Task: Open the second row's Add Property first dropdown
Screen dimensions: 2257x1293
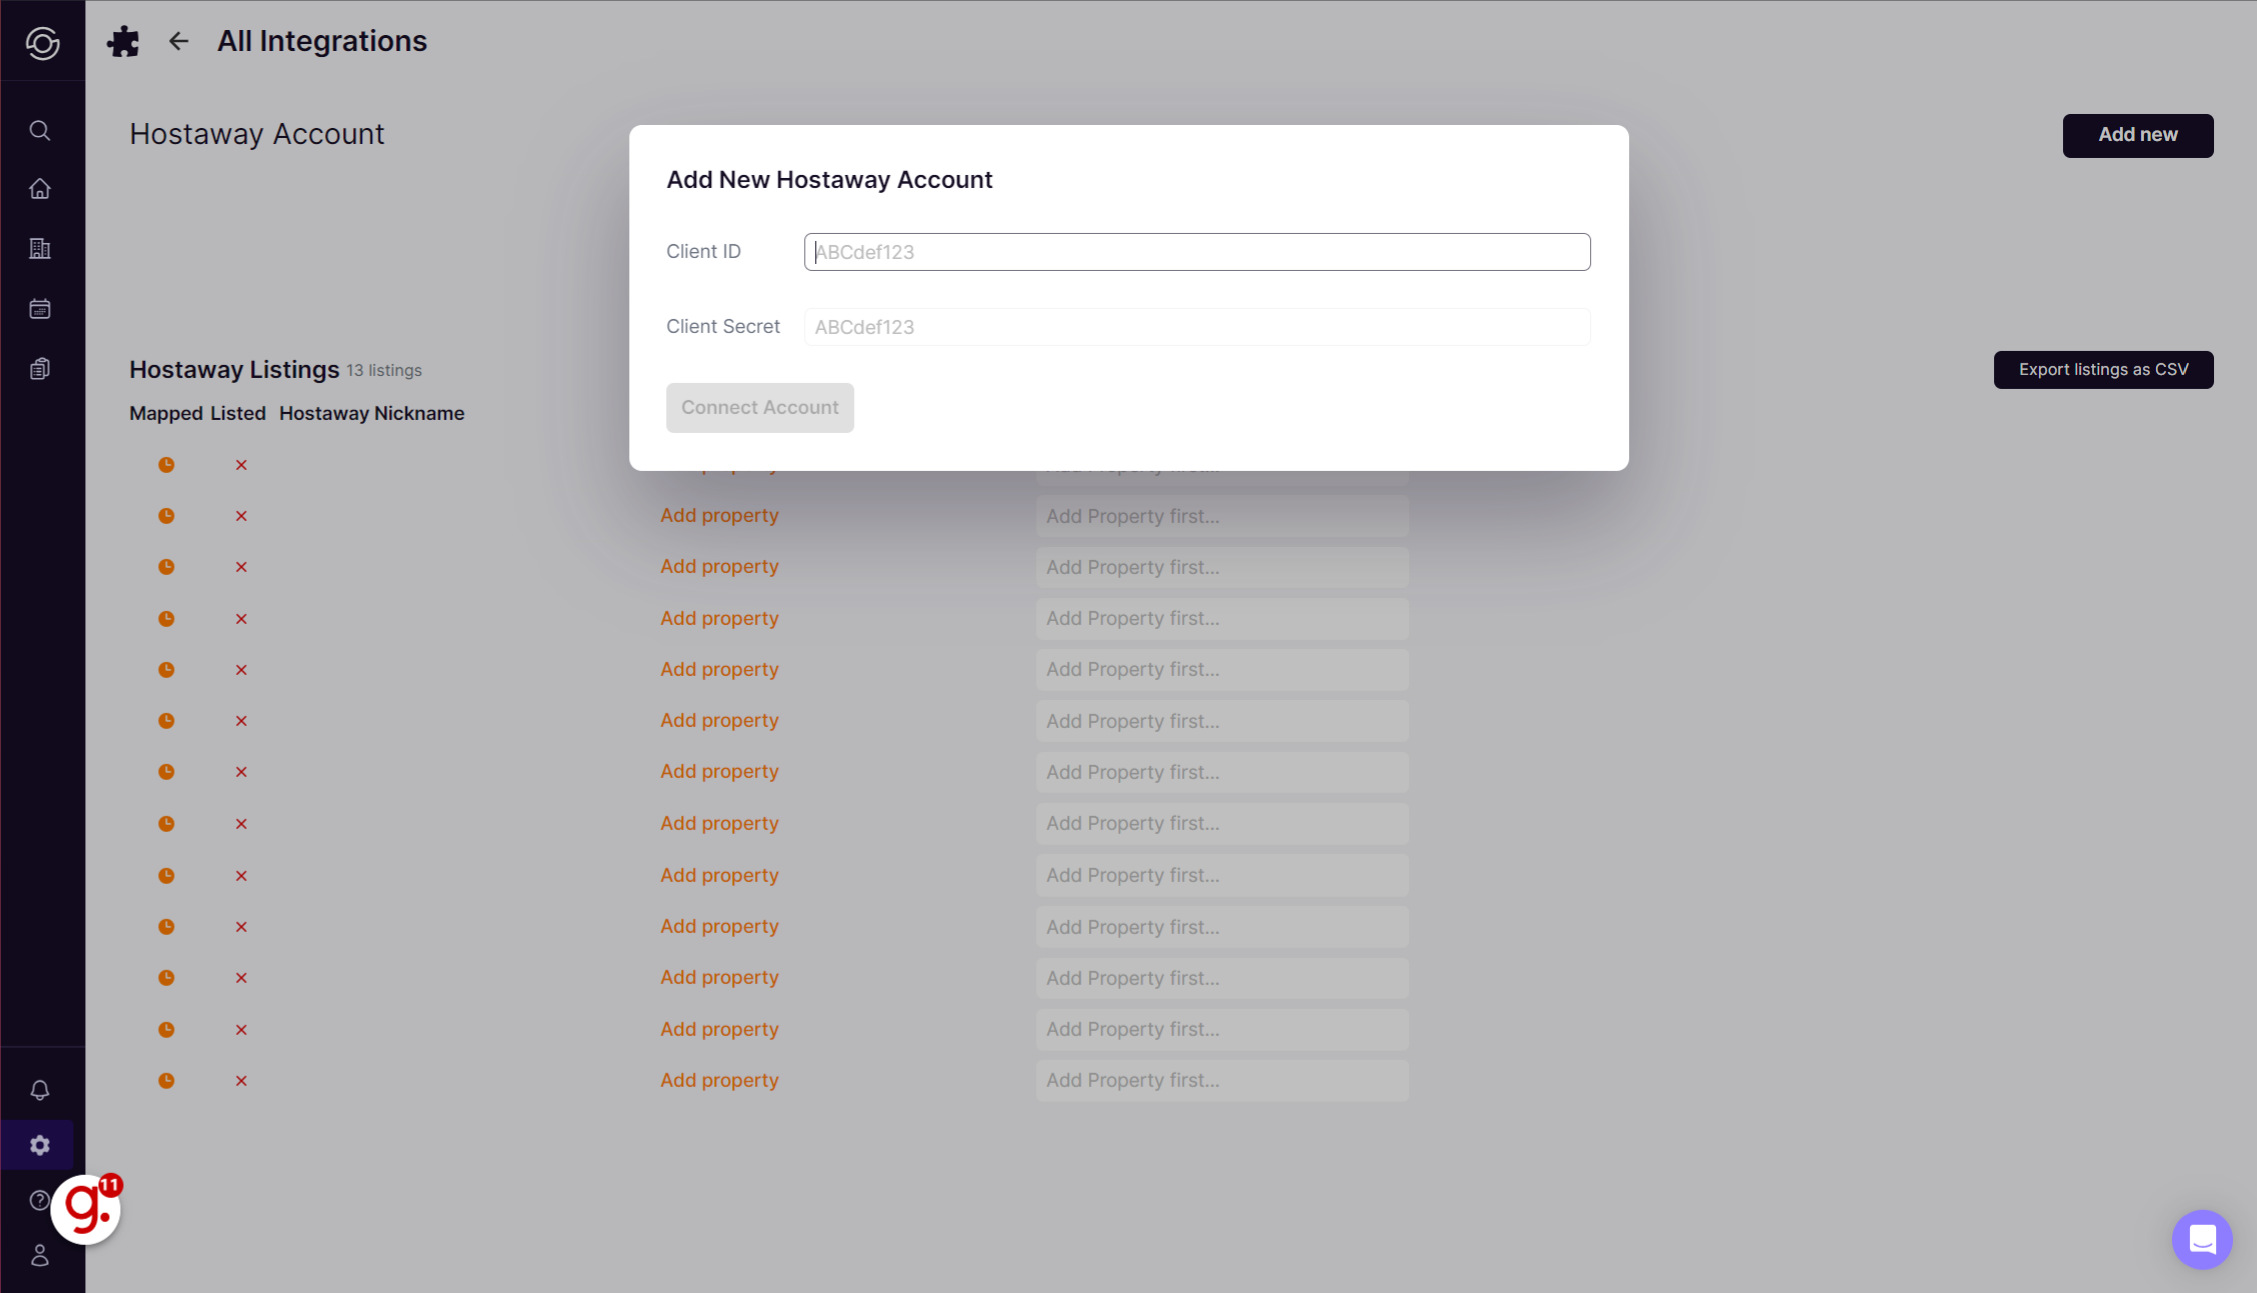Action: (1222, 516)
